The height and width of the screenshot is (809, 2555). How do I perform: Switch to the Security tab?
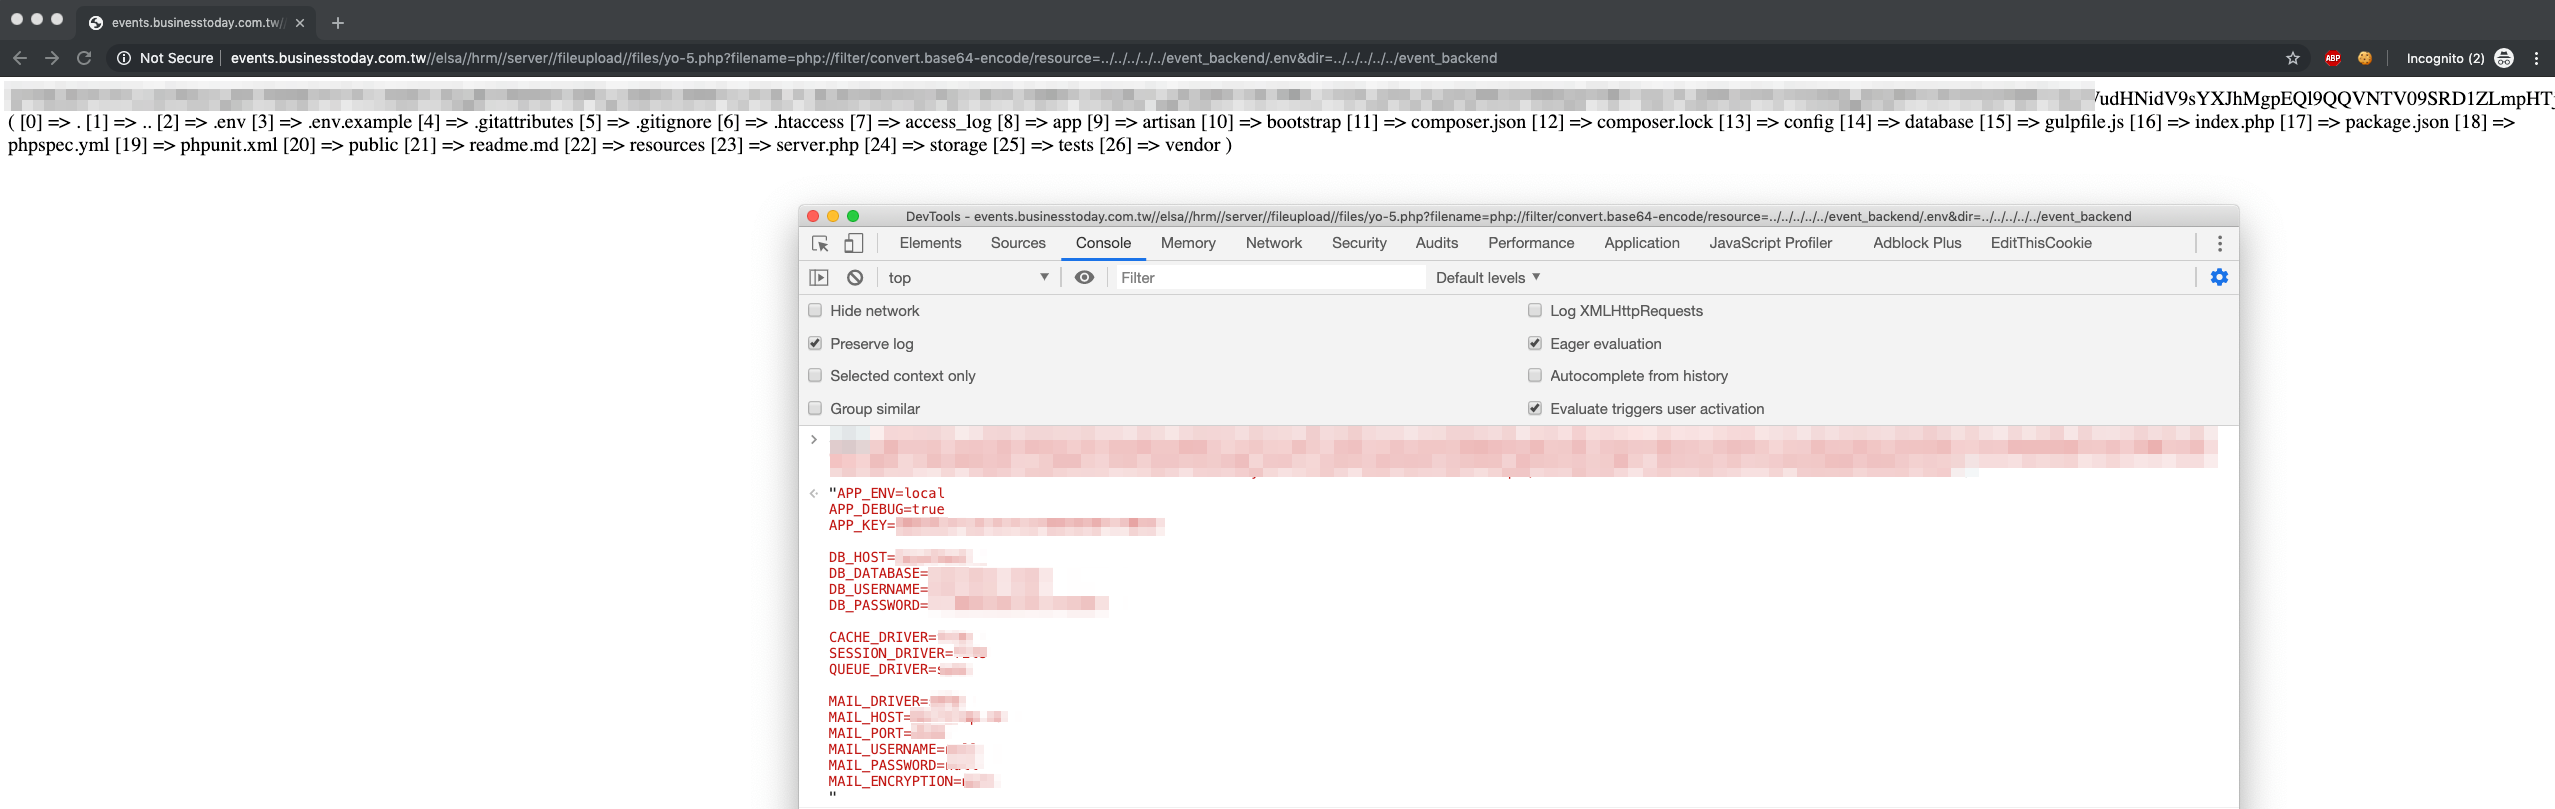[1359, 243]
